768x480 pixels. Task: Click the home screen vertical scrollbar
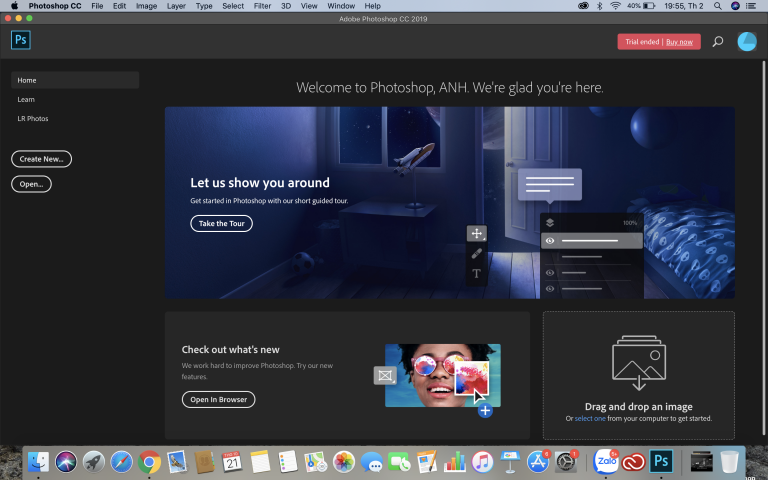coord(763,247)
